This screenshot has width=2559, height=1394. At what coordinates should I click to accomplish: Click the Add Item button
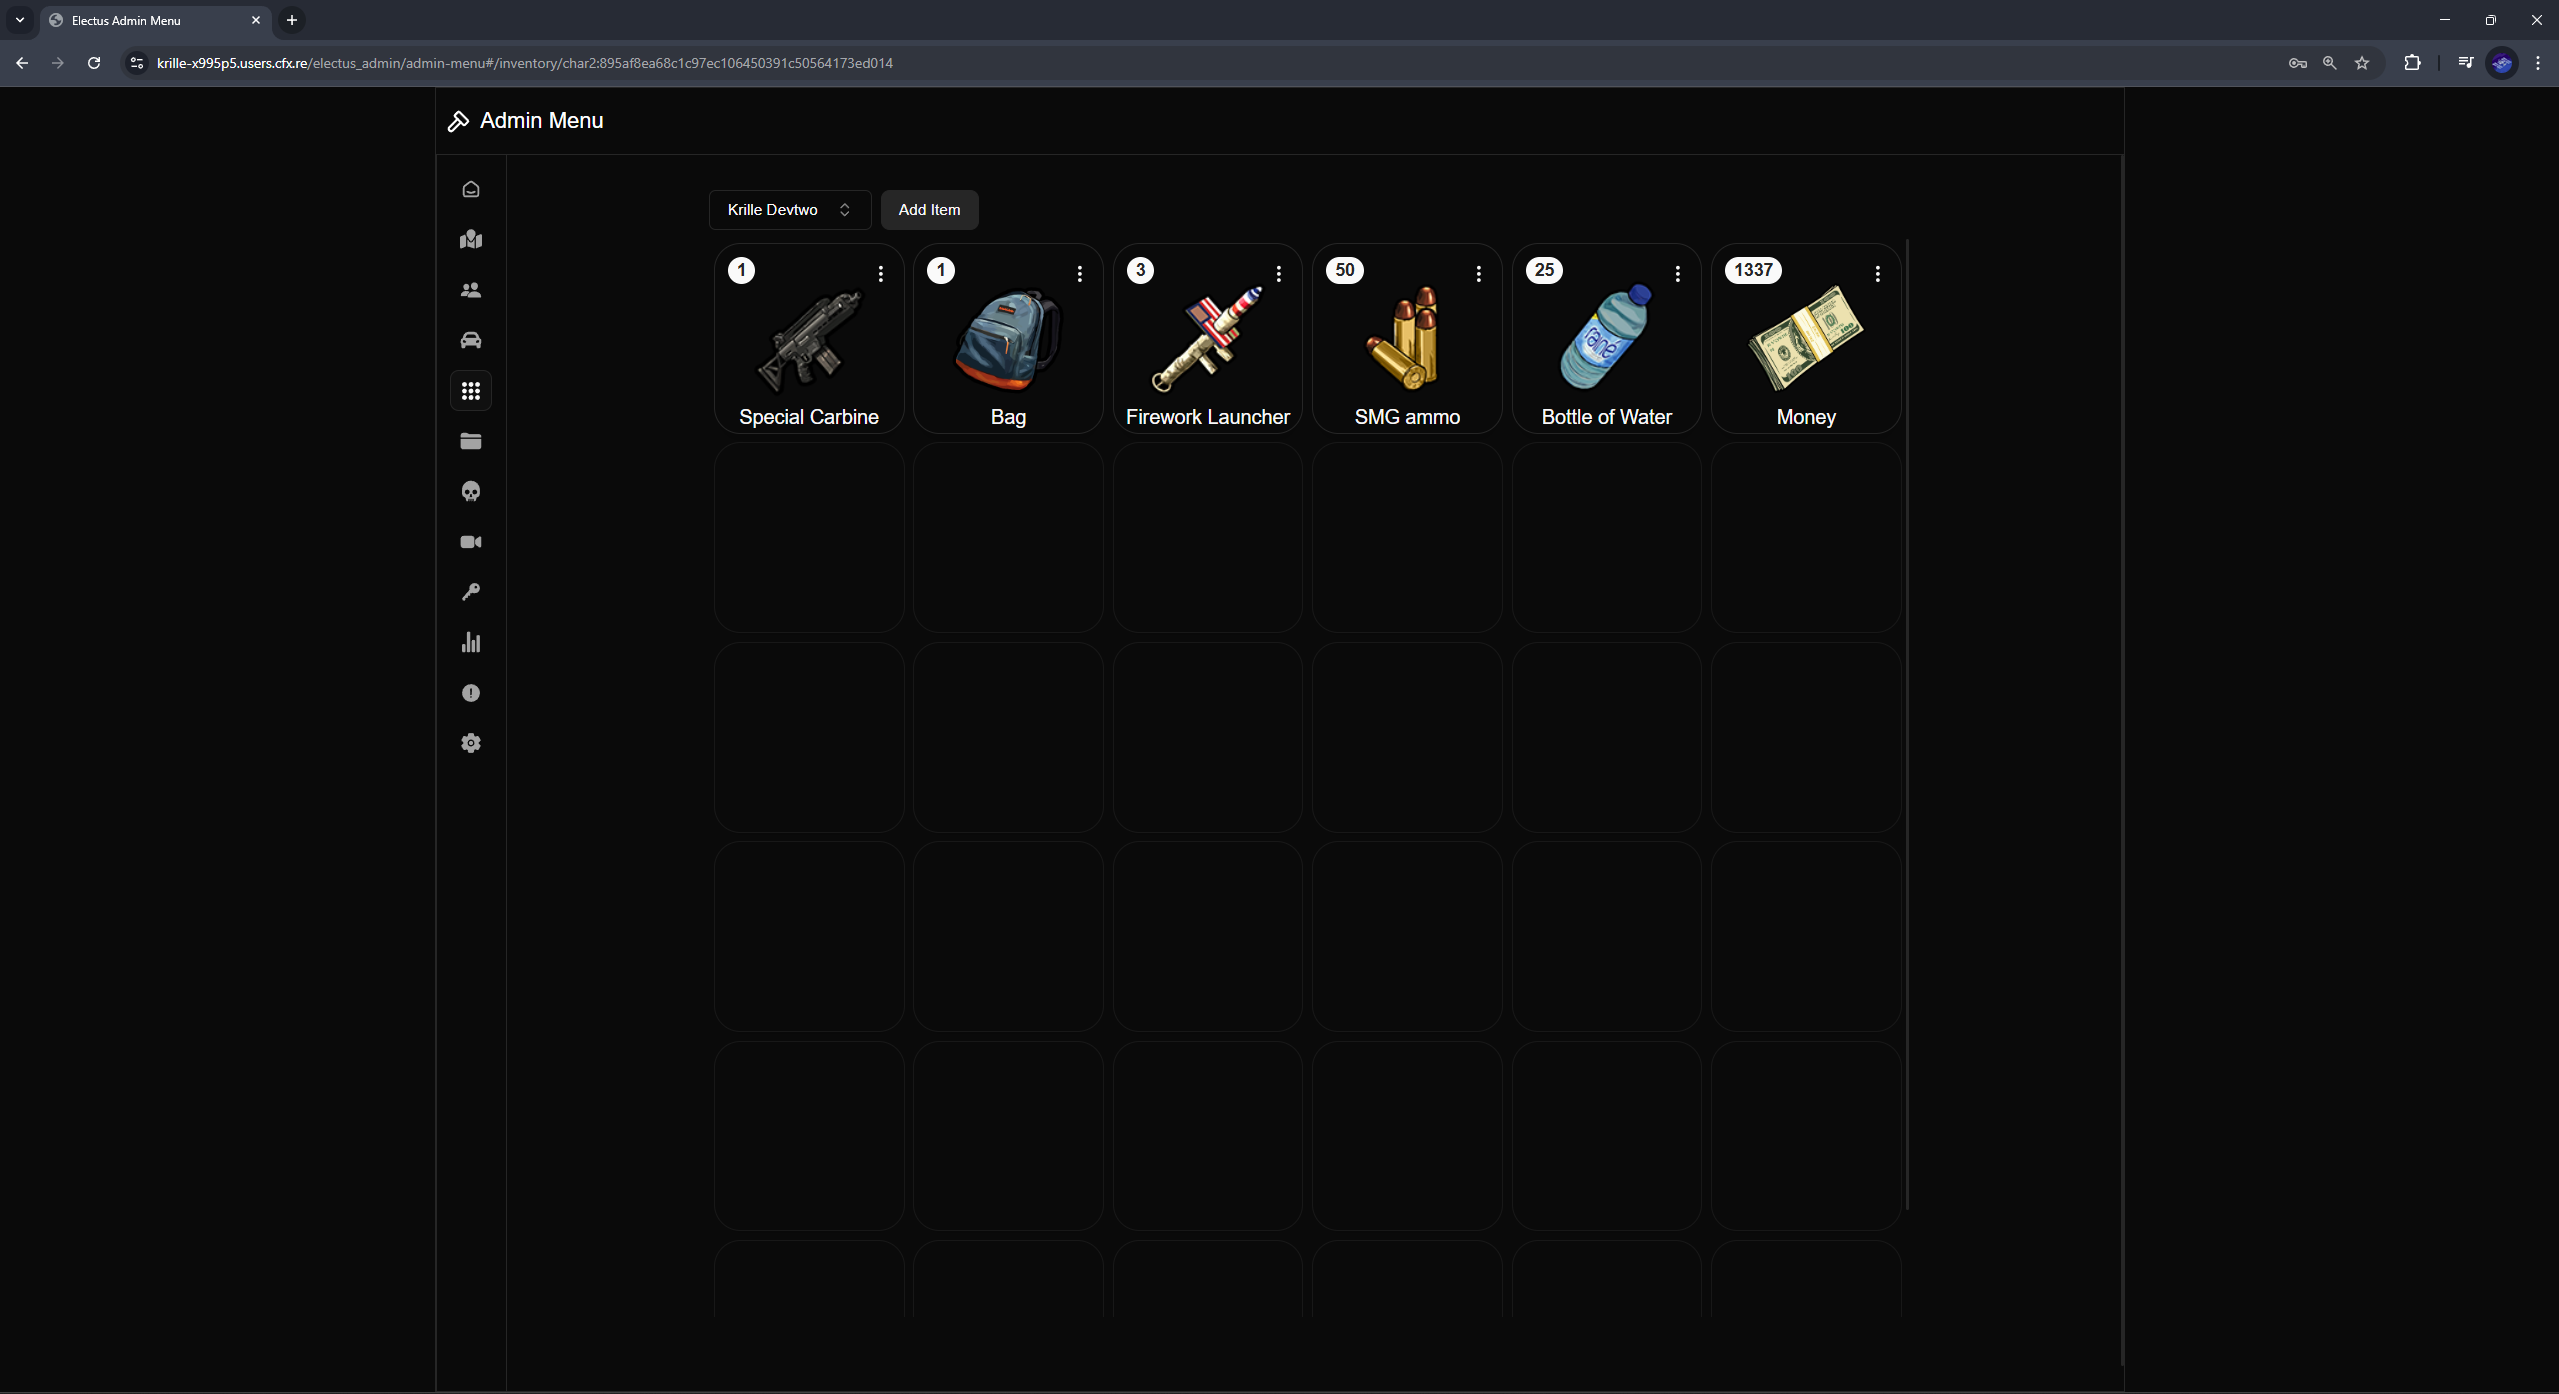(x=929, y=209)
